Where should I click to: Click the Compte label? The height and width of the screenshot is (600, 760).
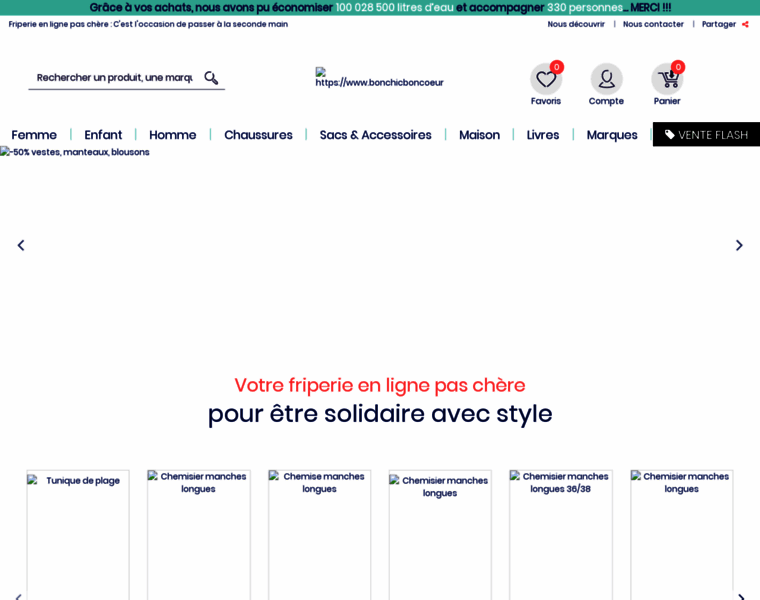click(606, 101)
